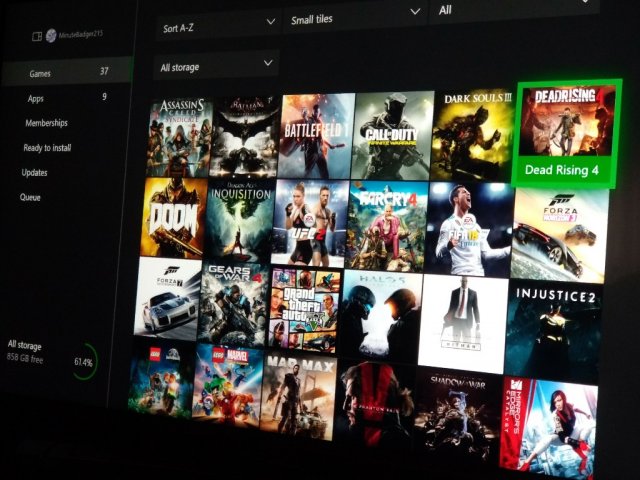Viewport: 640px width, 480px height.
Task: Click the All storage label in sidebar
Action: 24,345
